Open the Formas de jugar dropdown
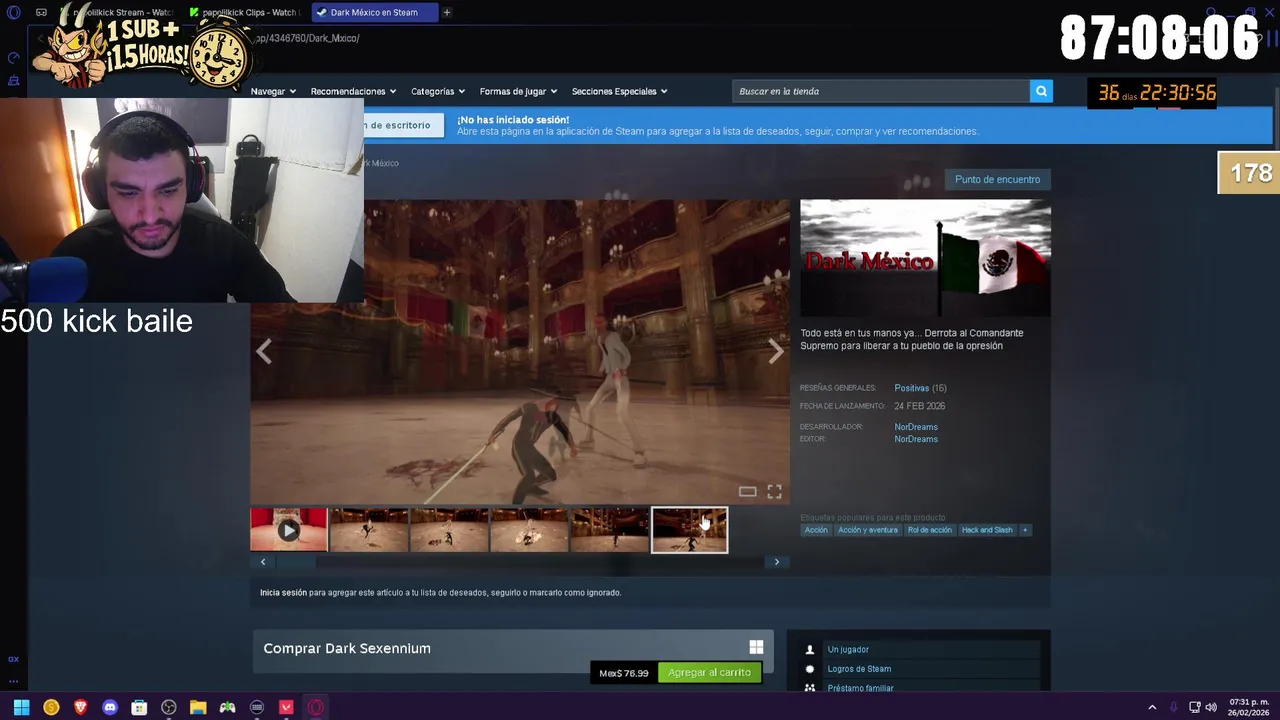1280x720 pixels. tap(518, 91)
